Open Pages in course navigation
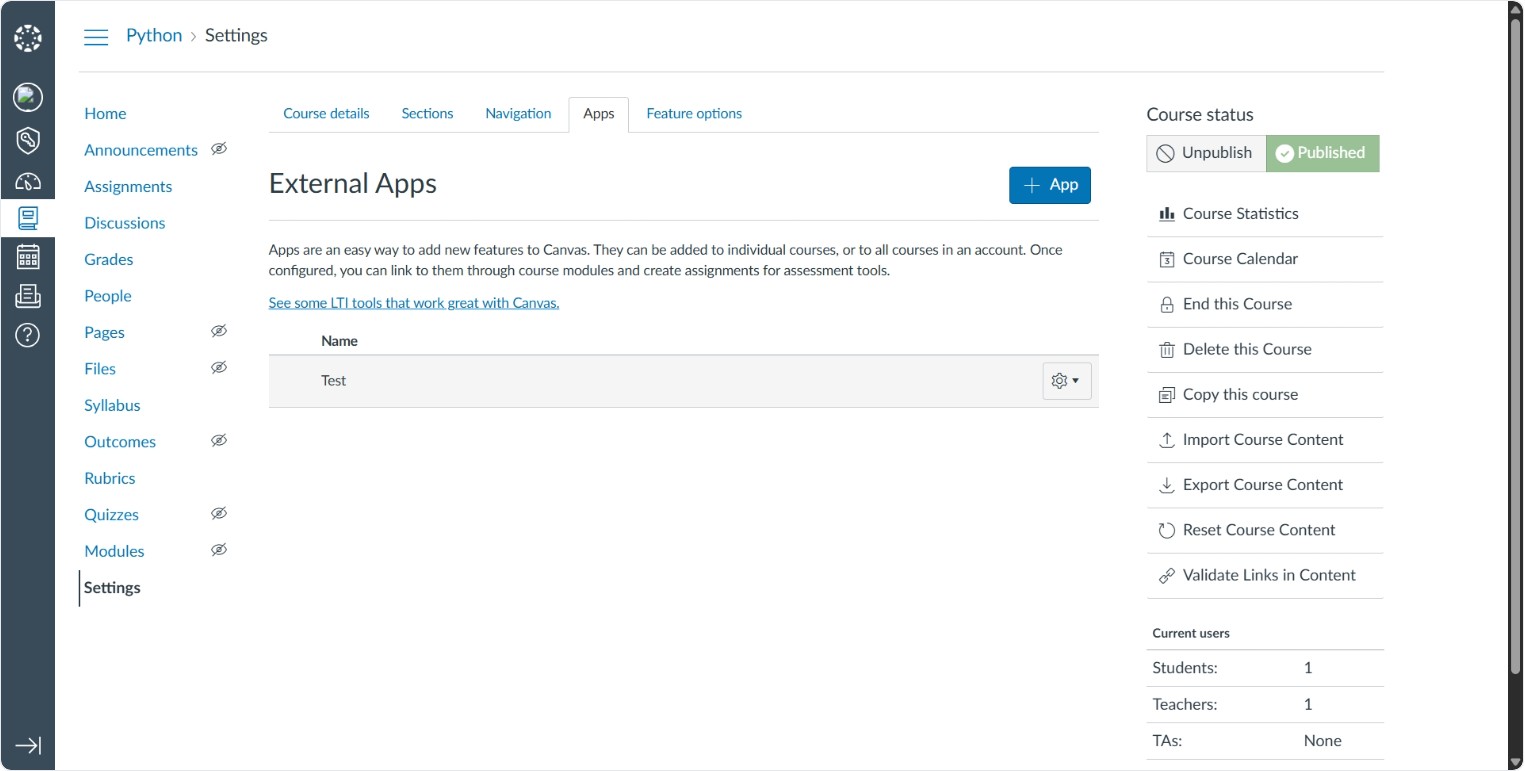The width and height of the screenshot is (1525, 771). tap(105, 333)
